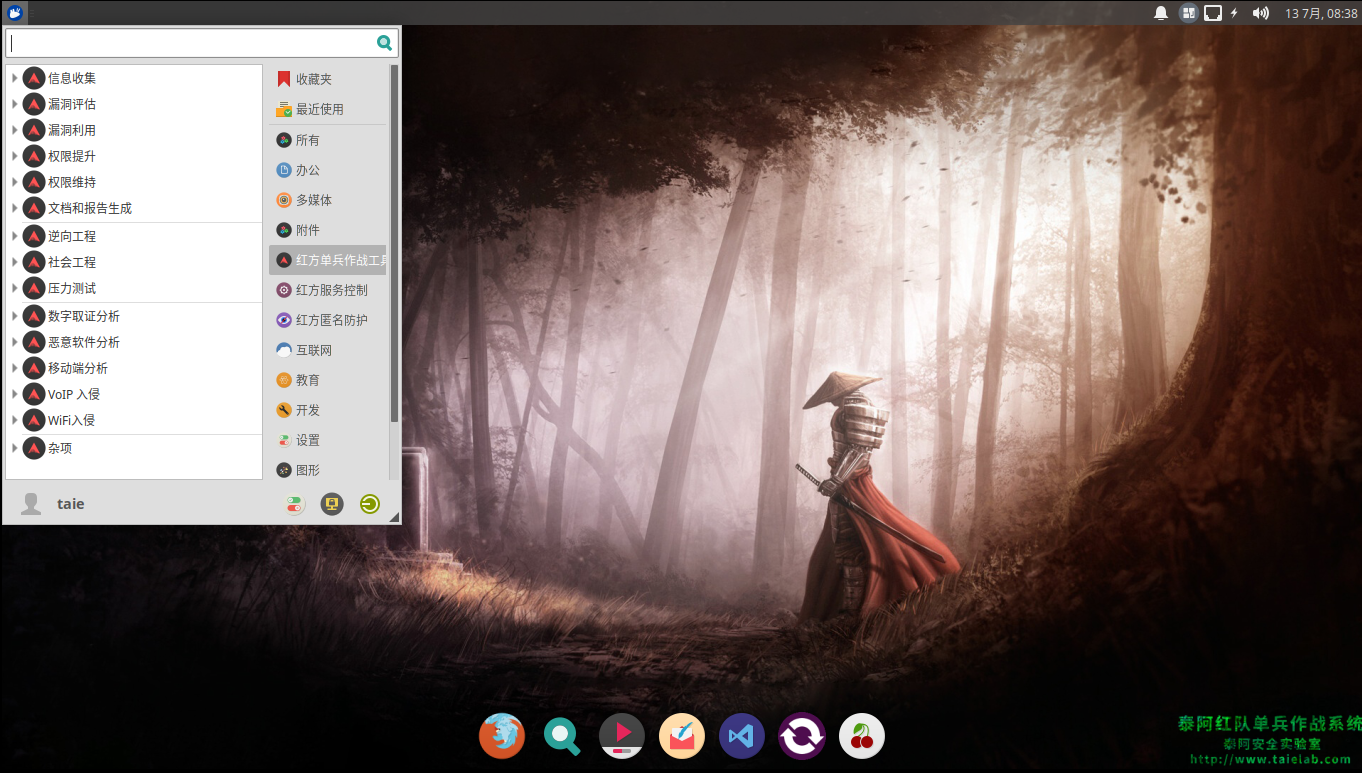Image resolution: width=1362 pixels, height=773 pixels.
Task: Click the 办公 category icon
Action: tap(284, 170)
